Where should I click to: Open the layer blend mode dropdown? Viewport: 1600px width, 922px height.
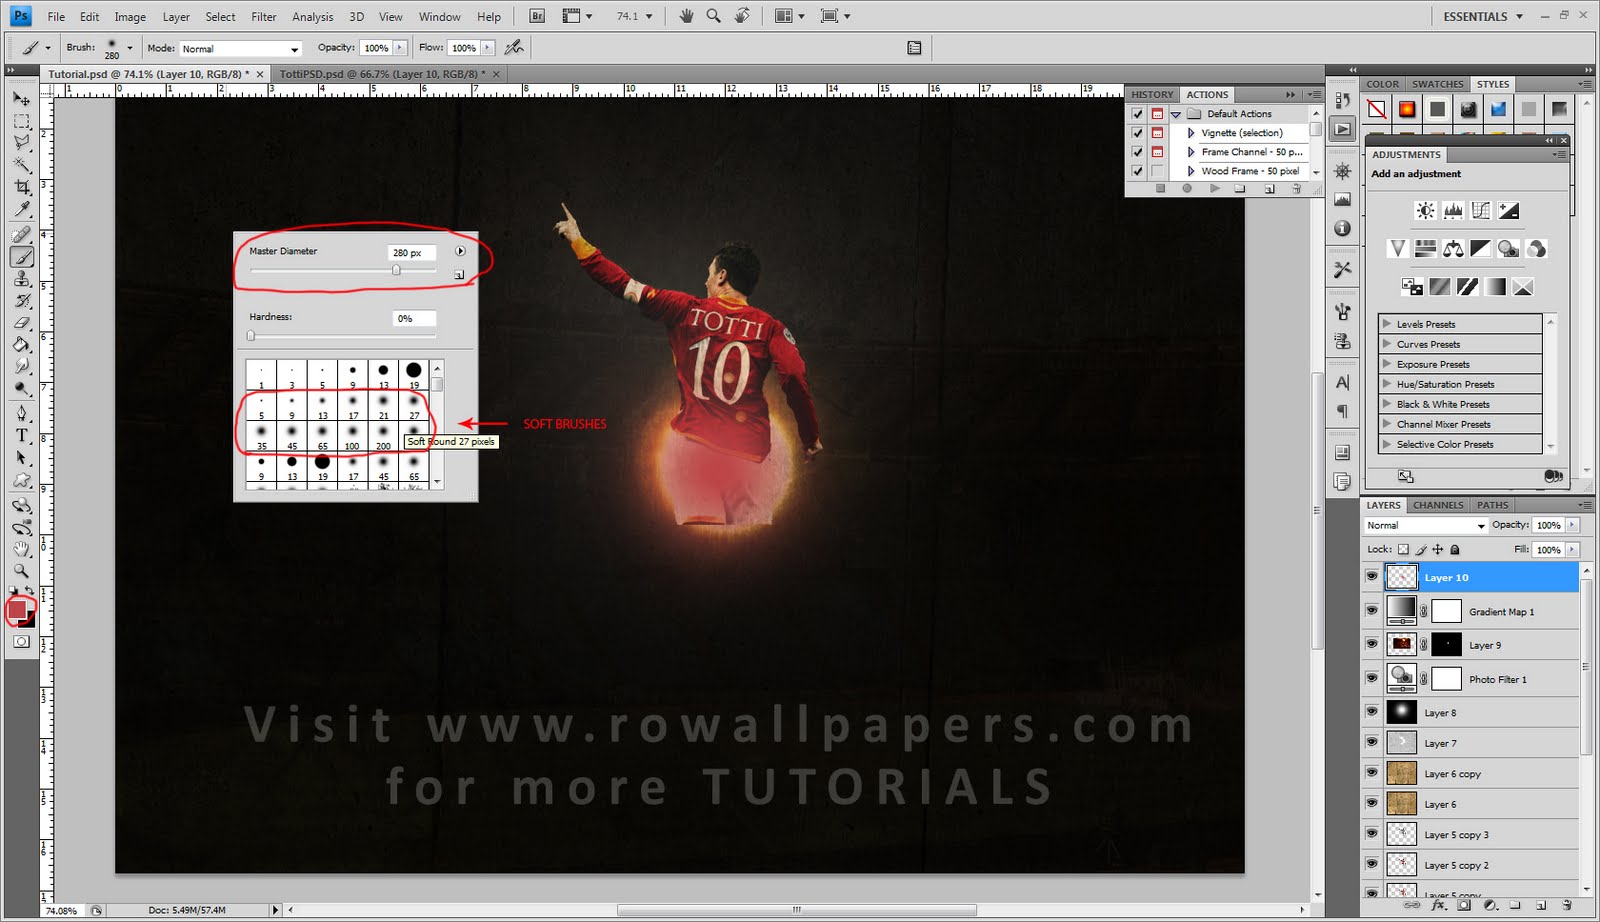tap(1425, 525)
